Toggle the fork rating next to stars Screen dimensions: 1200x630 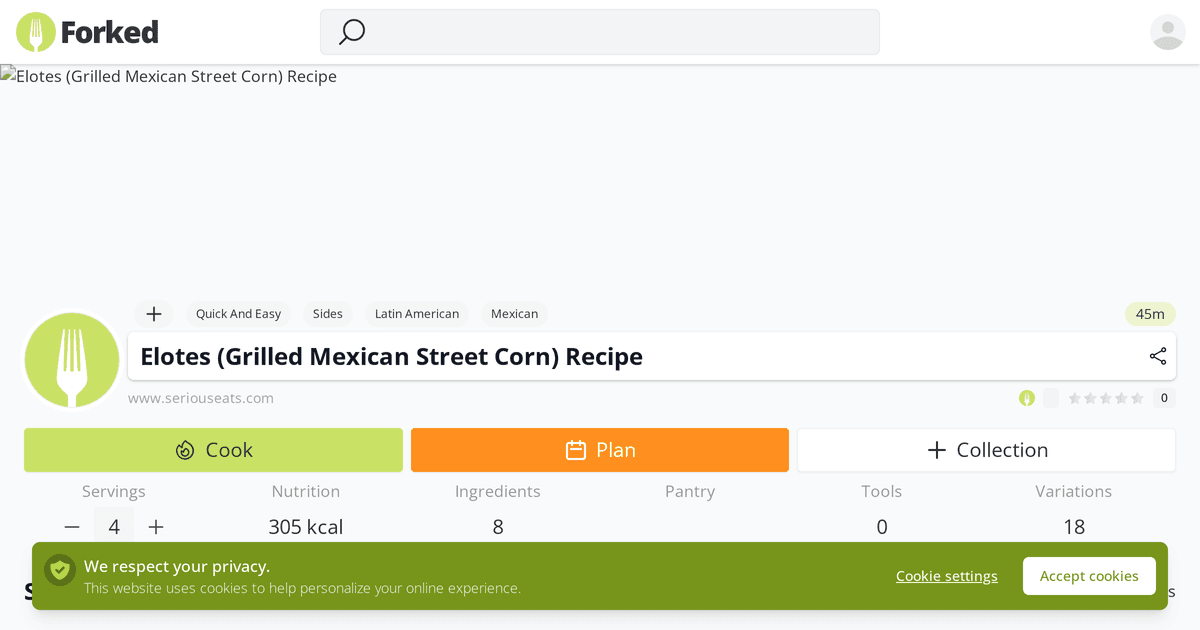1050,397
